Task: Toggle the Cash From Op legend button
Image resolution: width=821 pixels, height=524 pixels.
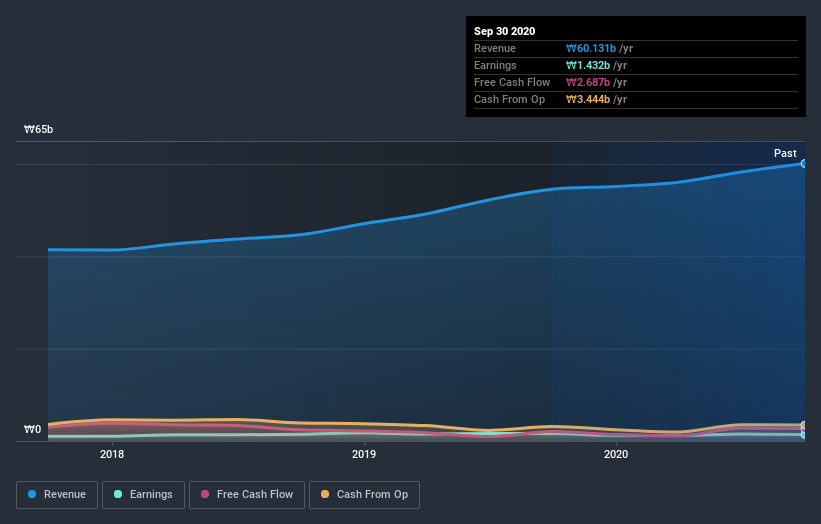Action: 364,495
